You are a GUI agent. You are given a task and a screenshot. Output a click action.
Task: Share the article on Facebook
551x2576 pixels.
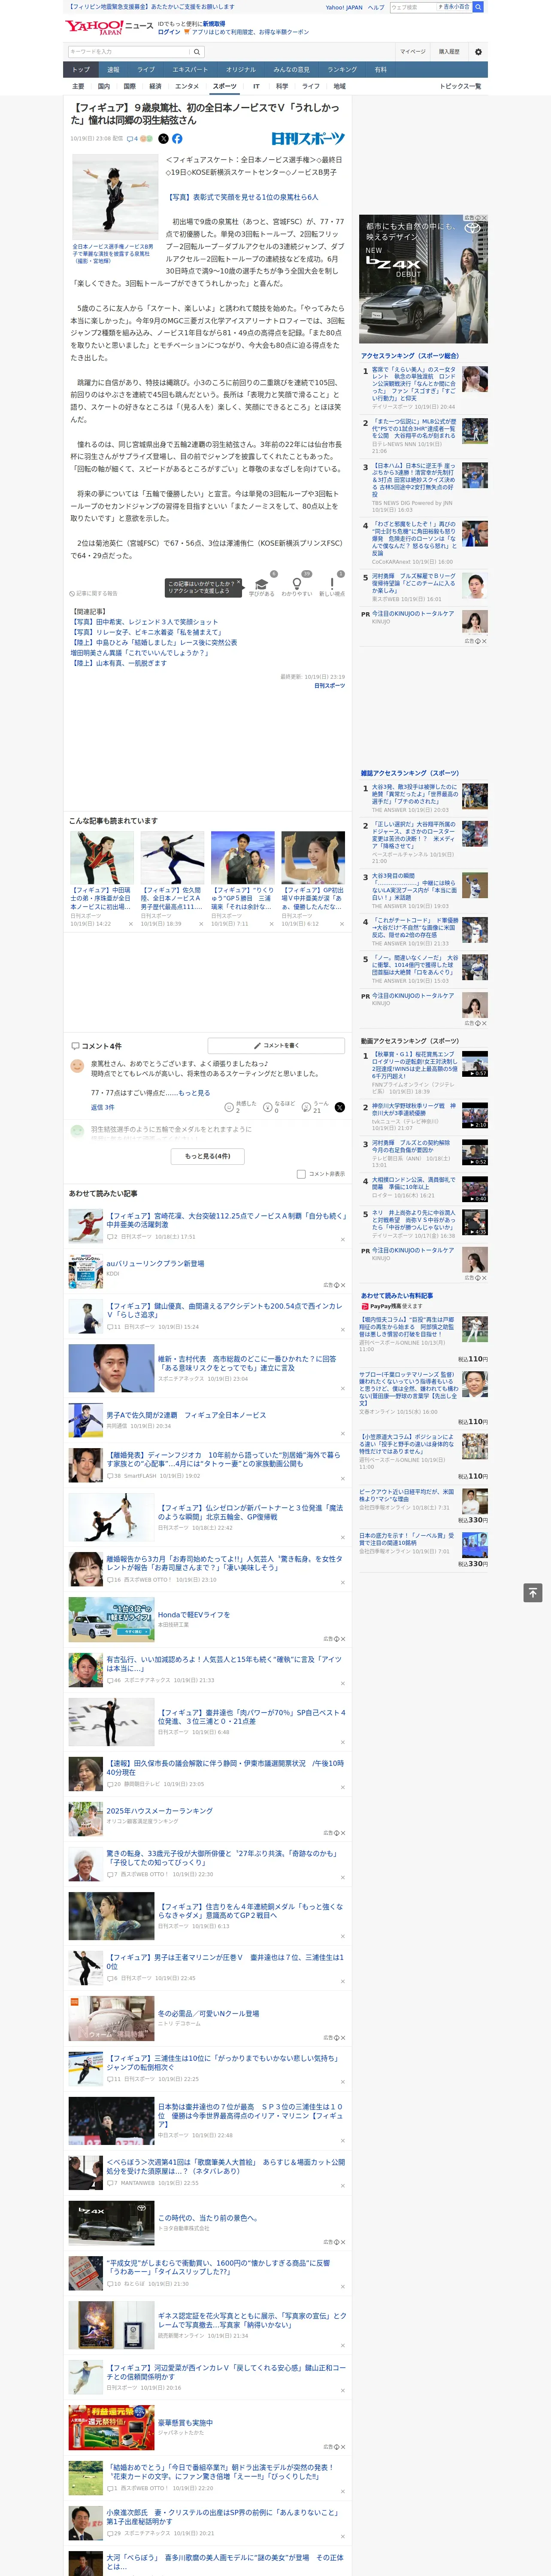coord(177,139)
